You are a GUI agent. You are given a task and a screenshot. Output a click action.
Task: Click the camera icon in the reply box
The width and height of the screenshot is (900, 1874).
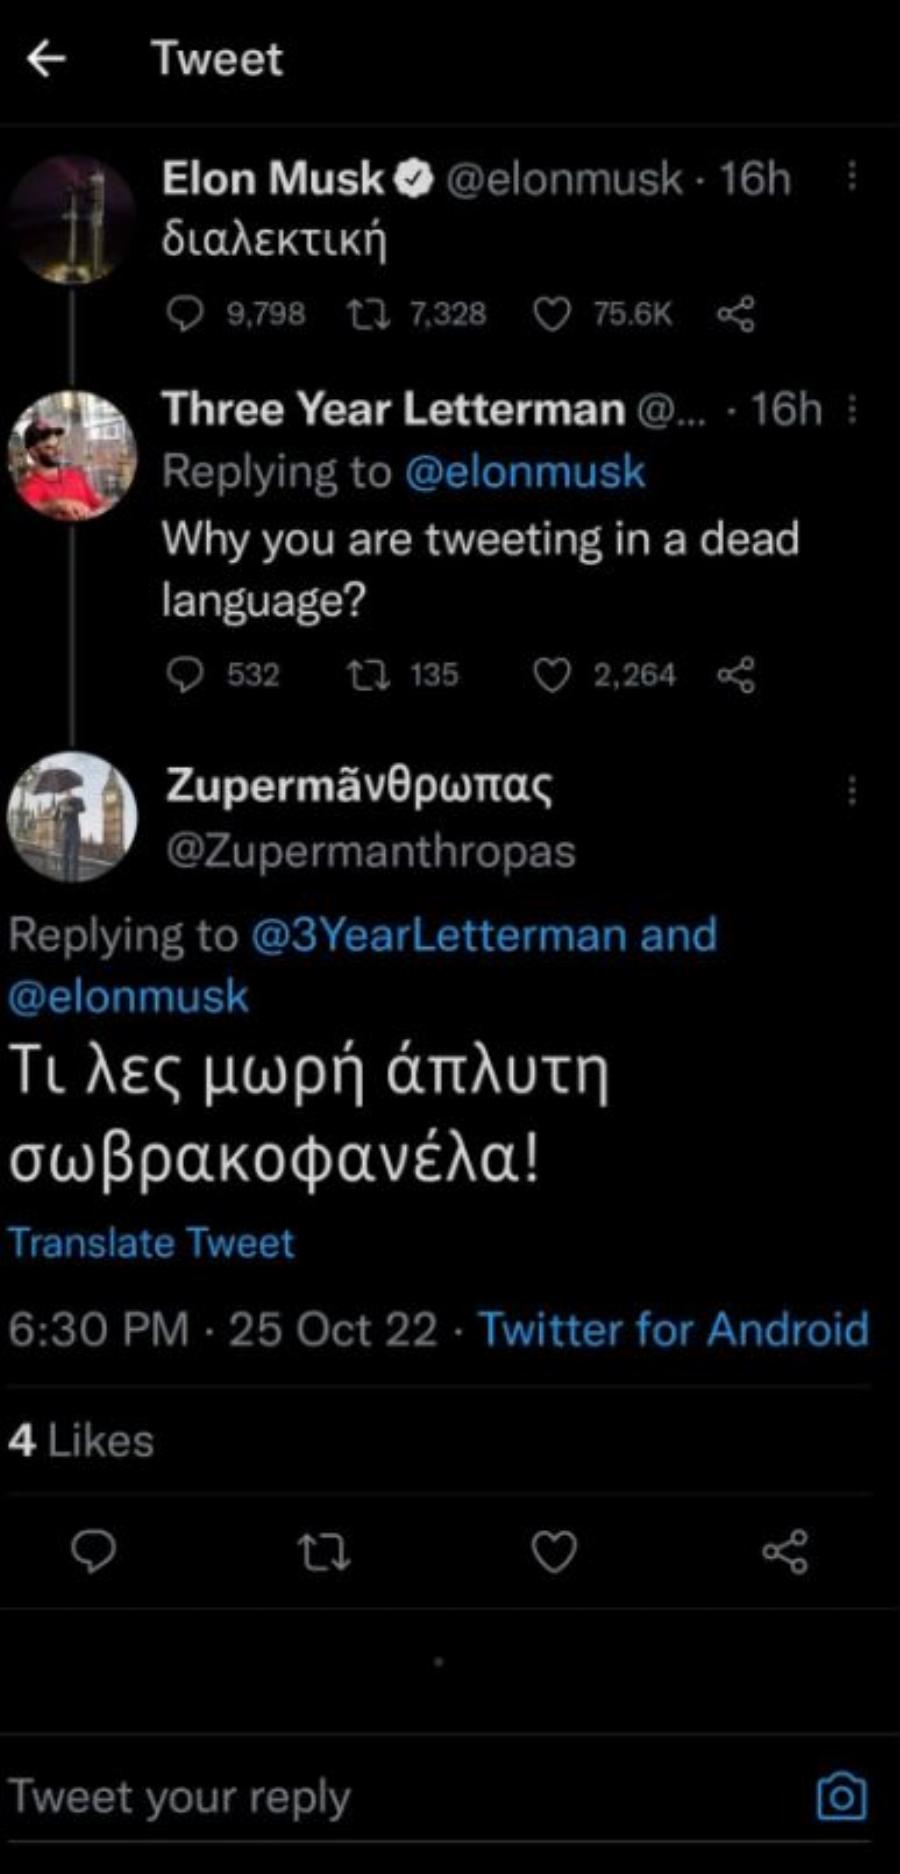coord(845,1795)
